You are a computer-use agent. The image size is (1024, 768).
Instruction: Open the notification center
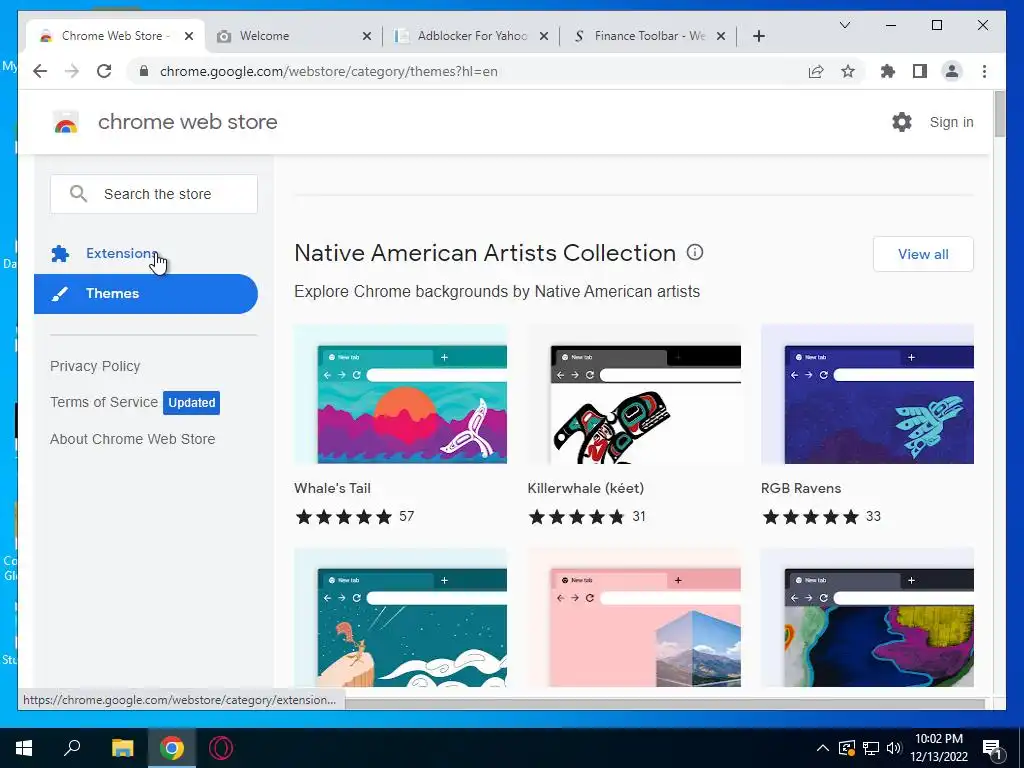click(992, 749)
